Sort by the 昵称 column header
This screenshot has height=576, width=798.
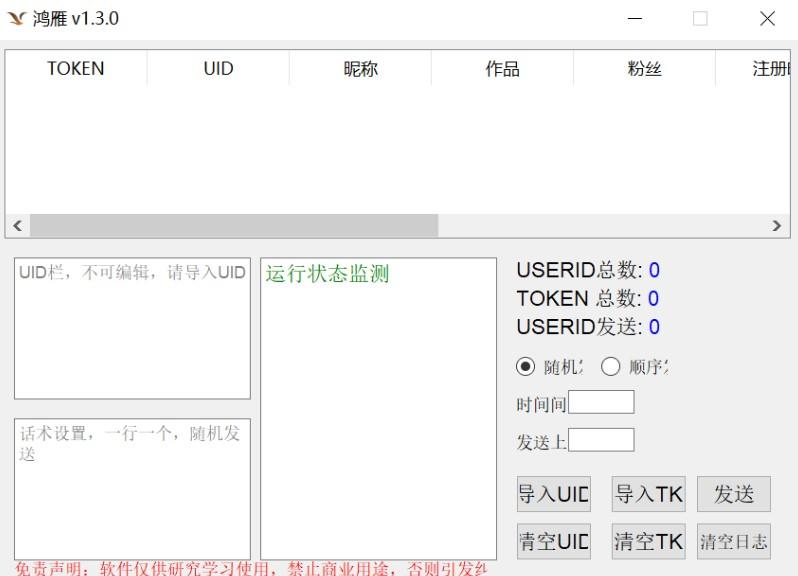coord(360,69)
